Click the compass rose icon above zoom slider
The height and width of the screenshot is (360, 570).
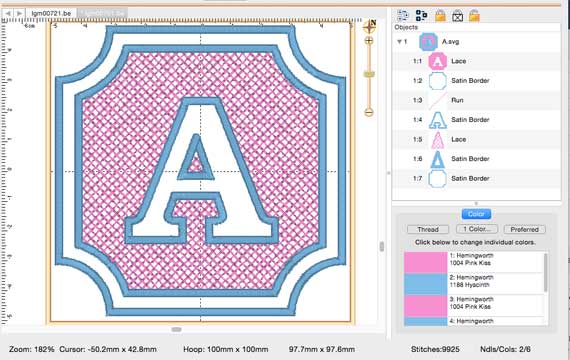click(369, 26)
